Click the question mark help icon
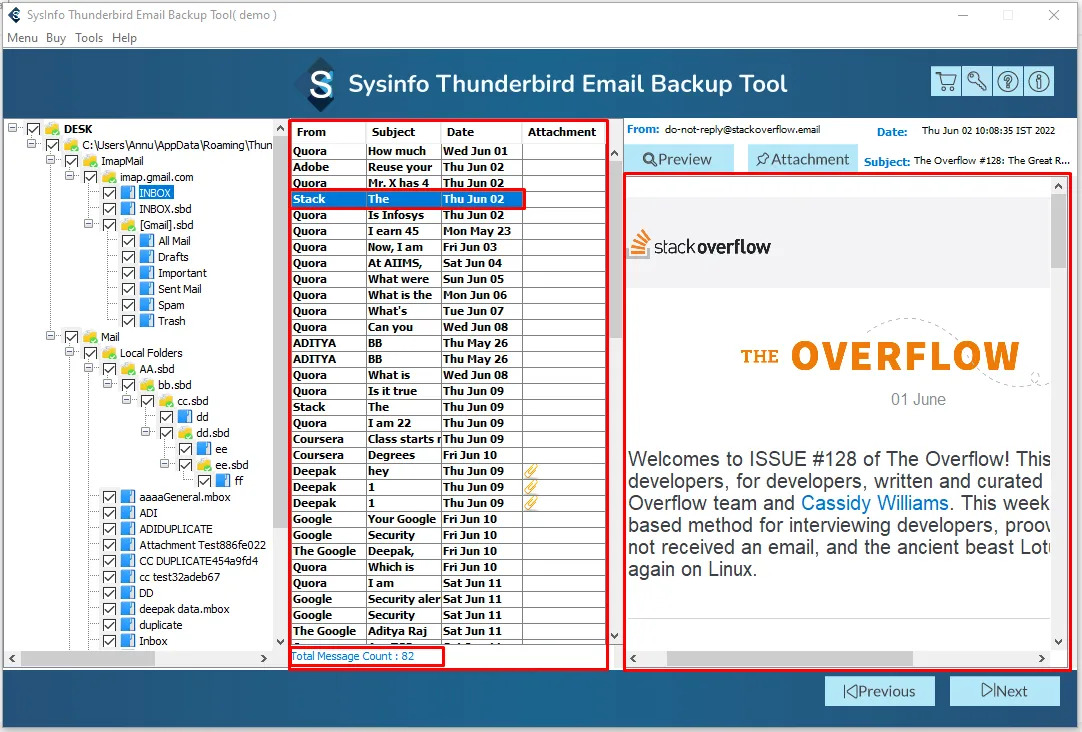 pos(1007,82)
